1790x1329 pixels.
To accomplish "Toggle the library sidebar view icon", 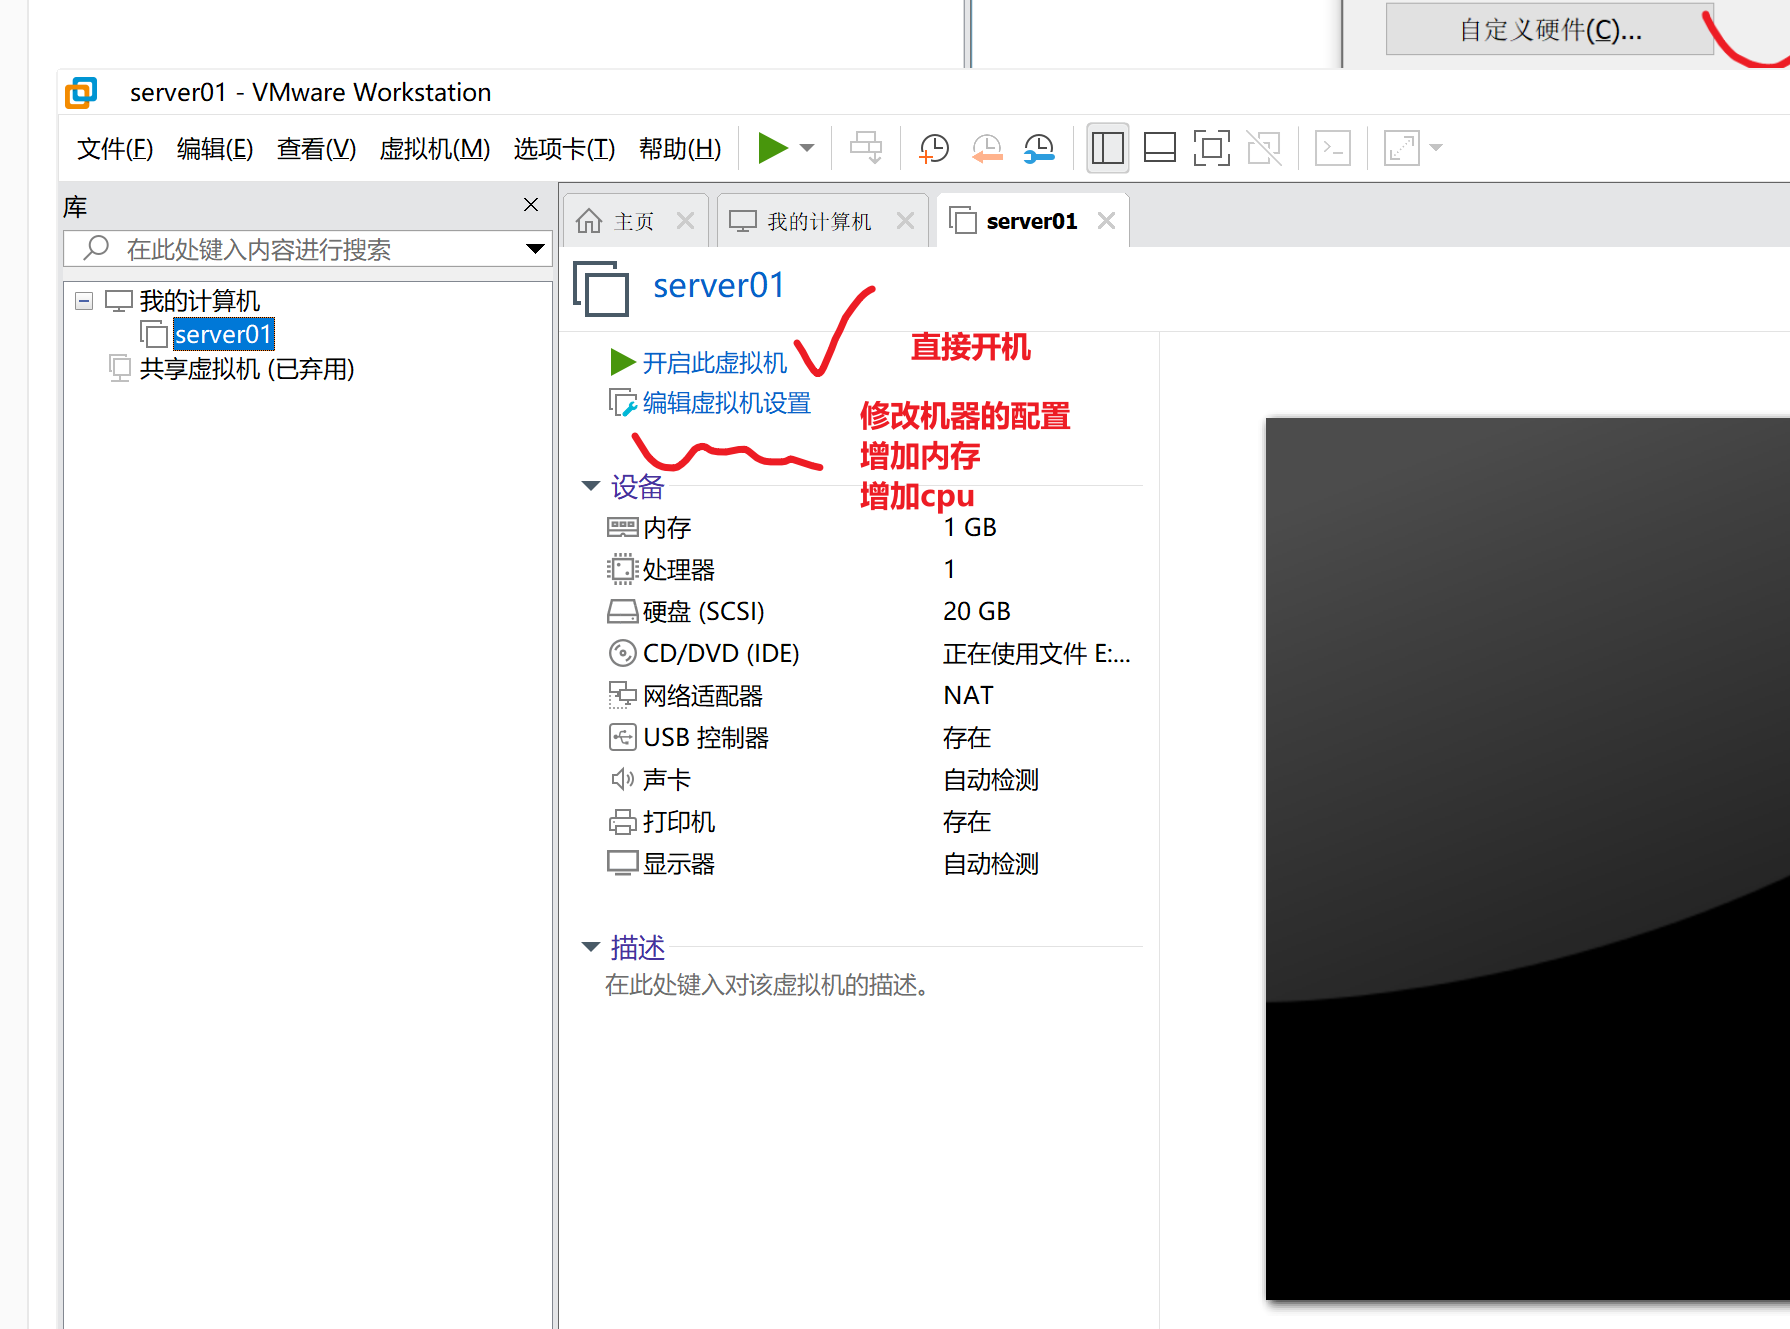I will coord(1108,148).
